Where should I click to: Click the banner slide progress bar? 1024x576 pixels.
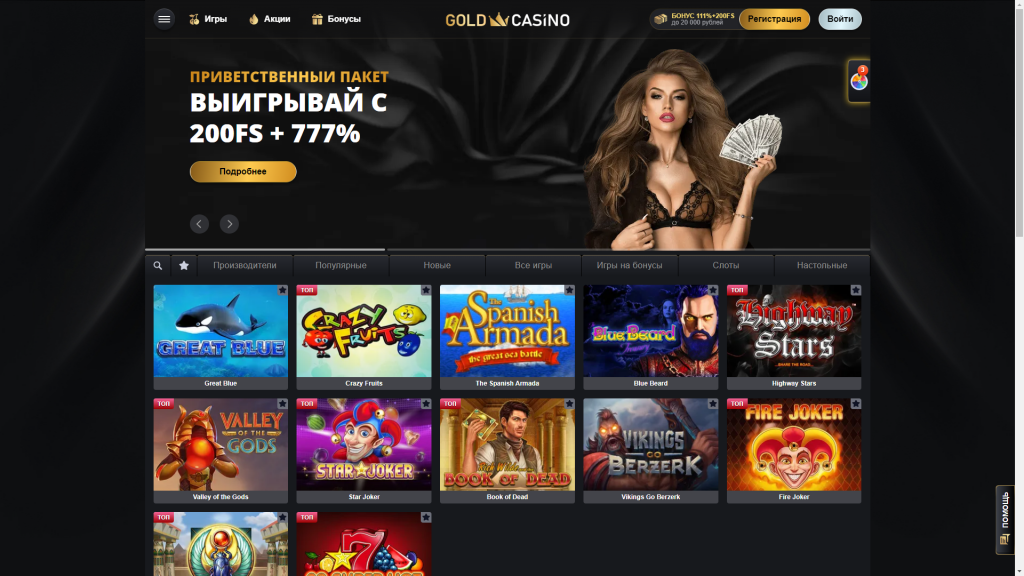tap(507, 249)
